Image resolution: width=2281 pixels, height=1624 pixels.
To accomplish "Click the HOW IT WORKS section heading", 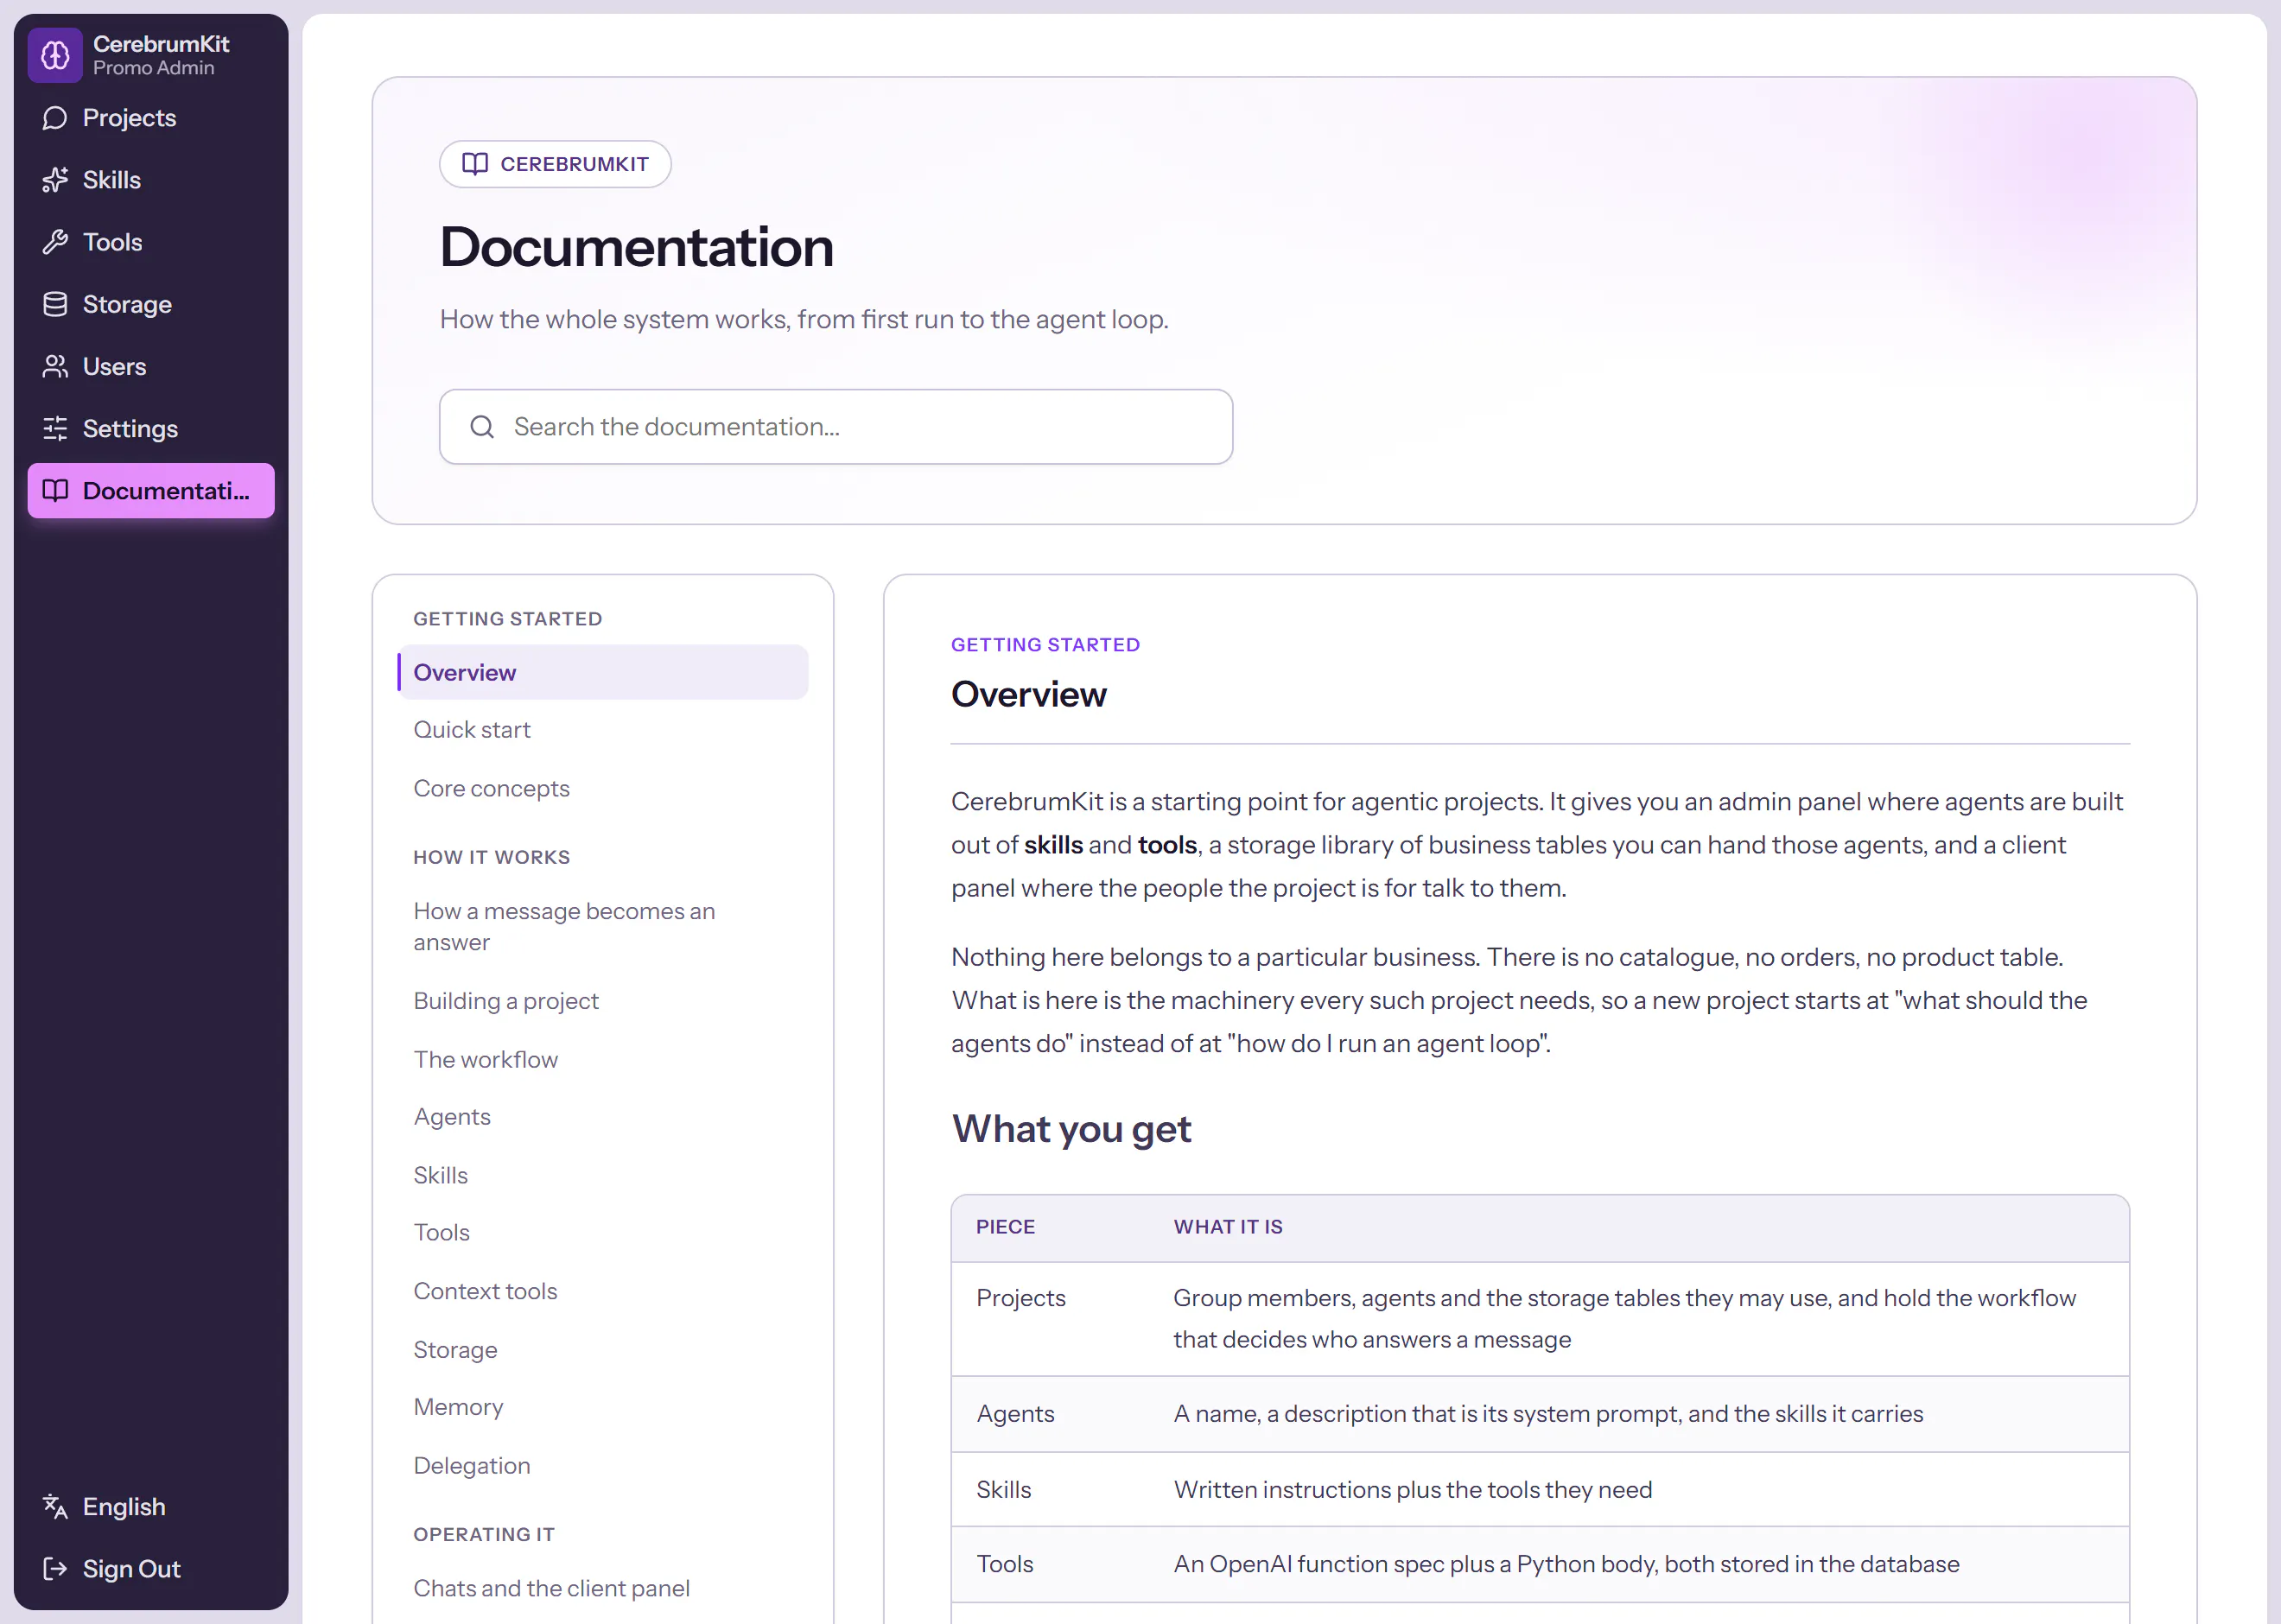I will tap(492, 857).
